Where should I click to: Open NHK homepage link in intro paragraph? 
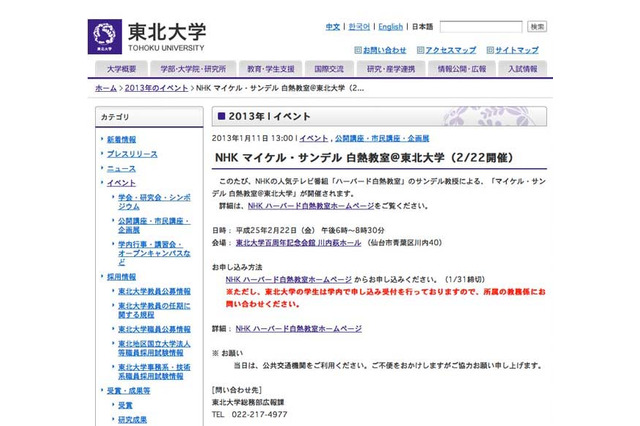[x=311, y=206]
